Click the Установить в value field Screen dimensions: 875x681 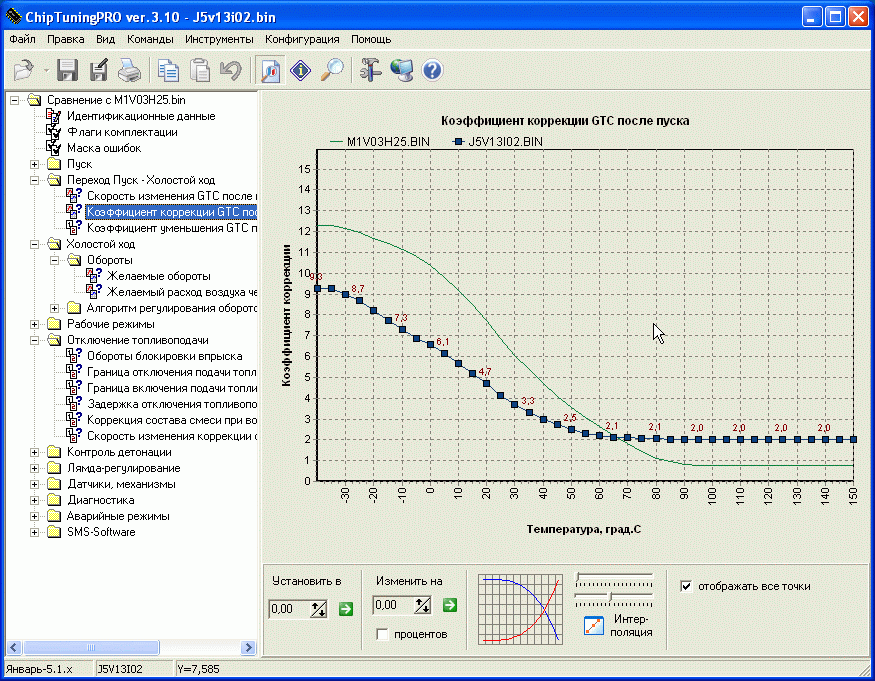click(x=289, y=609)
